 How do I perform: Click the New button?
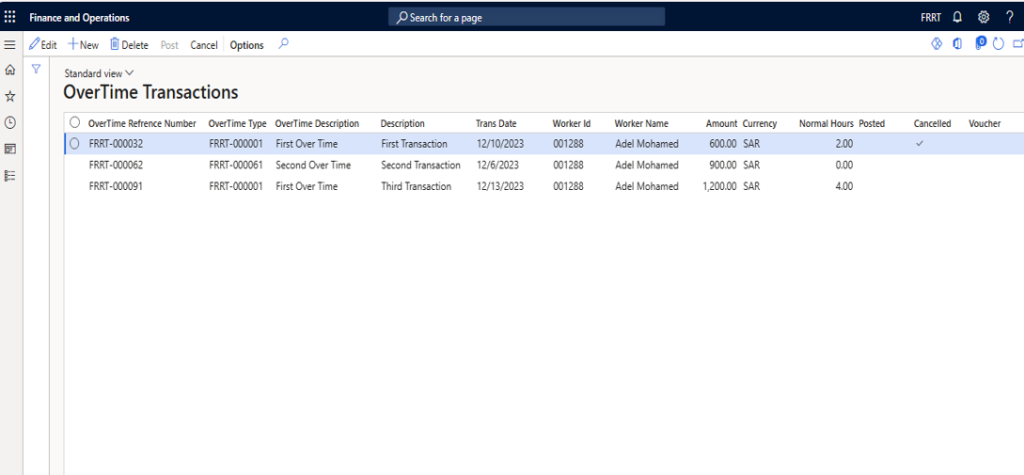click(x=83, y=45)
